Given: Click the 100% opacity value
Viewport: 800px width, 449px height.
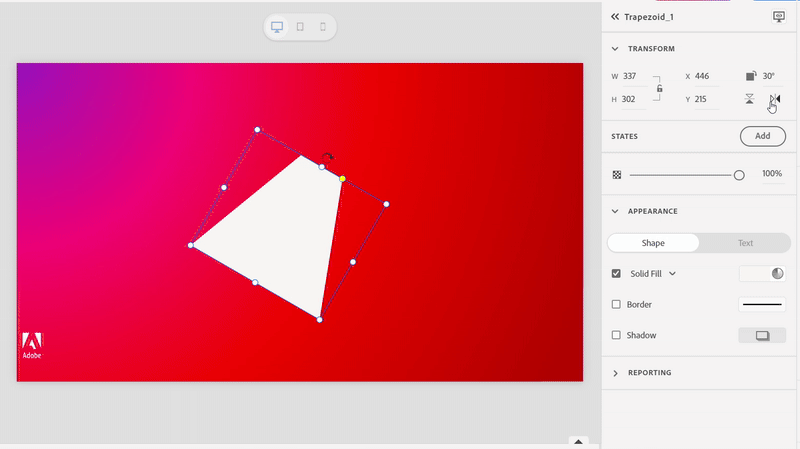Looking at the screenshot, I should [x=772, y=174].
